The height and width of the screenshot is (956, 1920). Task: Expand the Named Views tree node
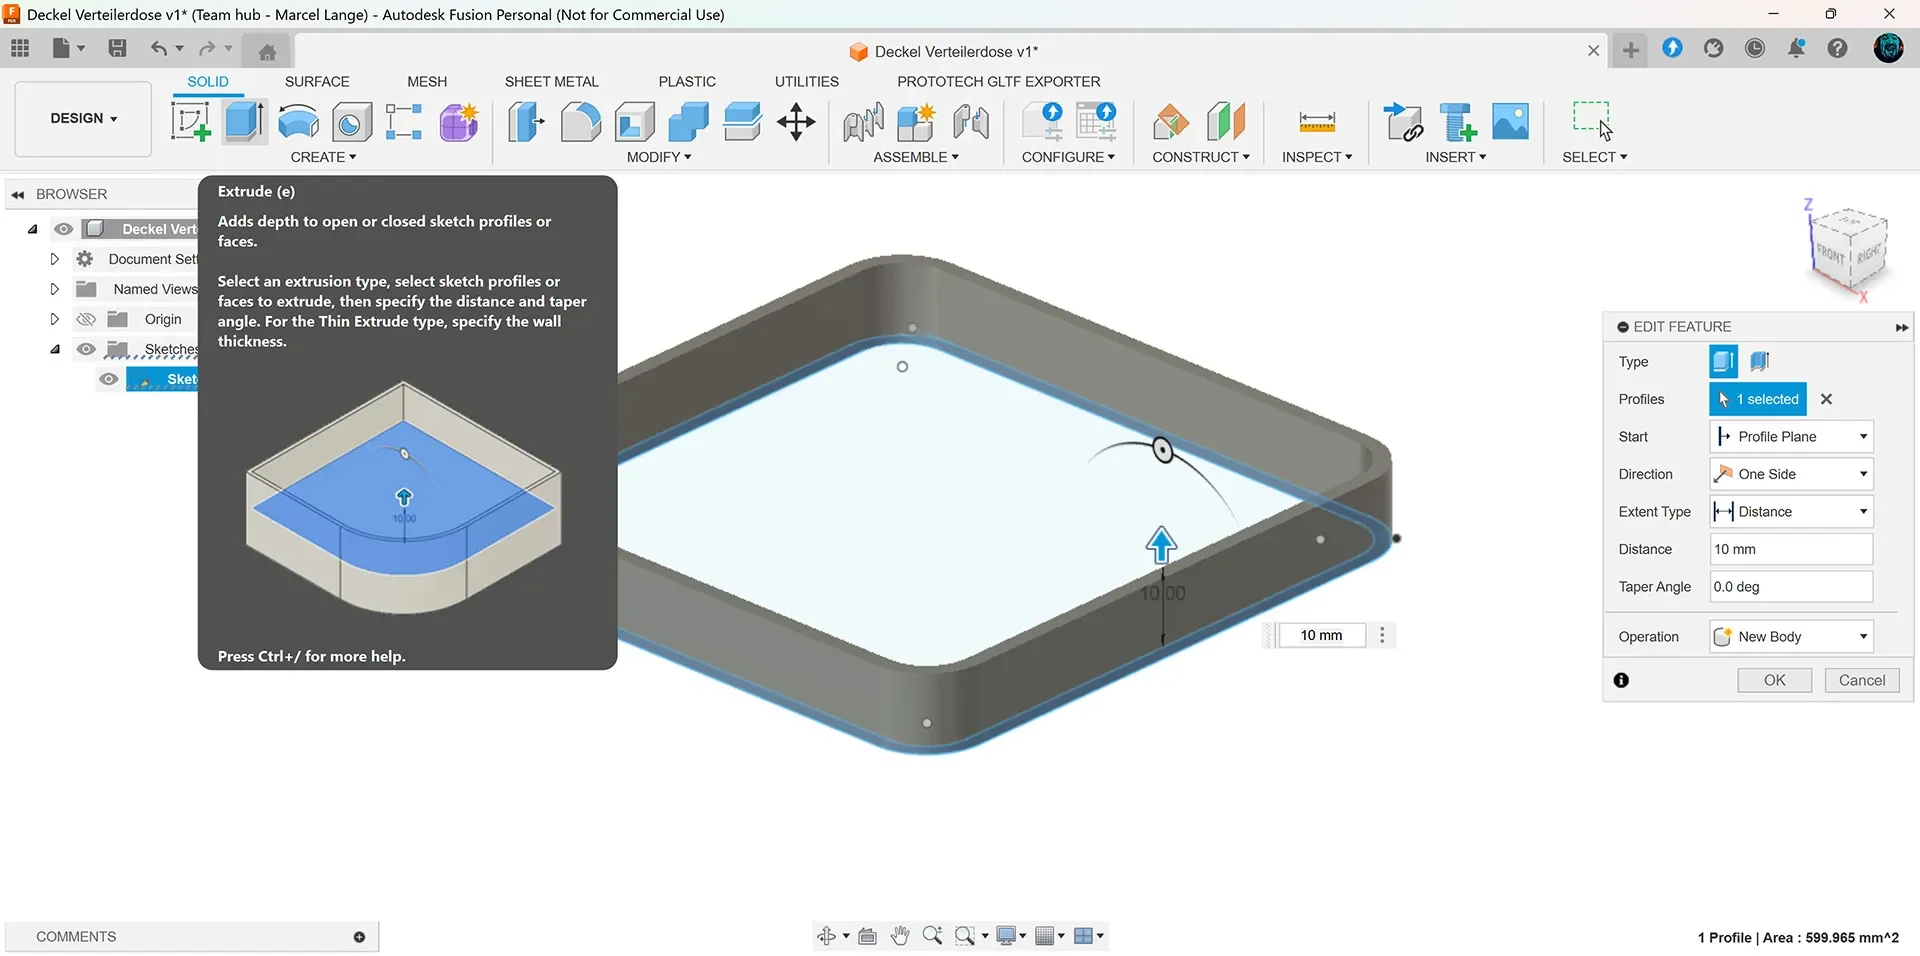(54, 289)
